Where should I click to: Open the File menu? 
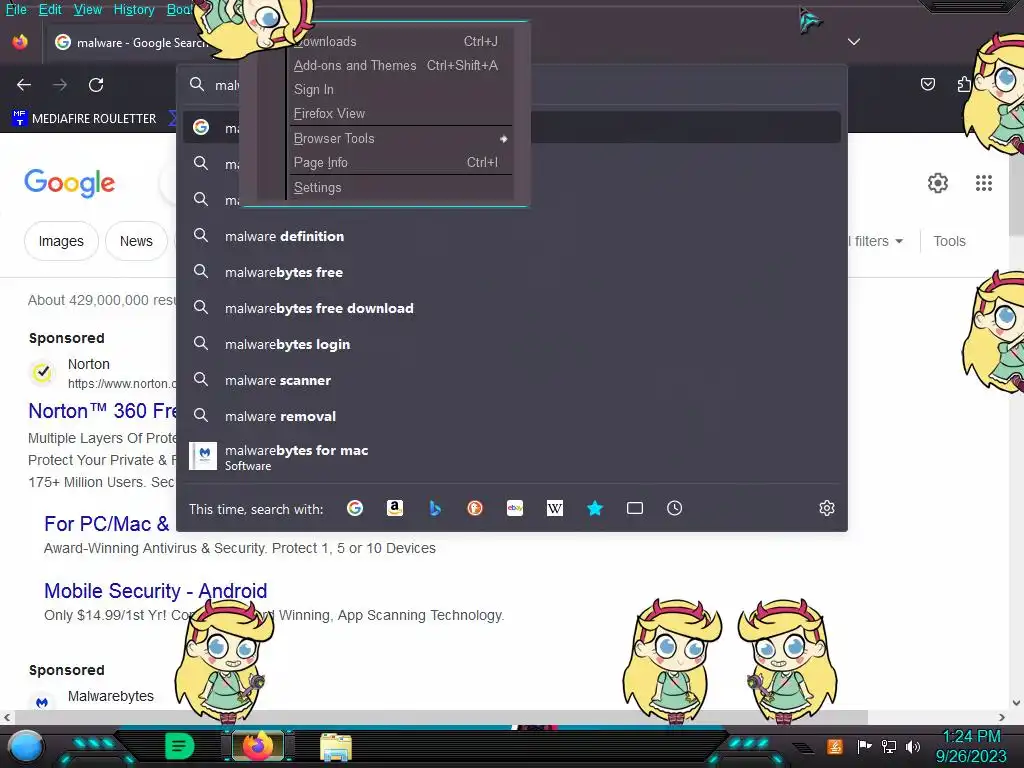coord(16,10)
